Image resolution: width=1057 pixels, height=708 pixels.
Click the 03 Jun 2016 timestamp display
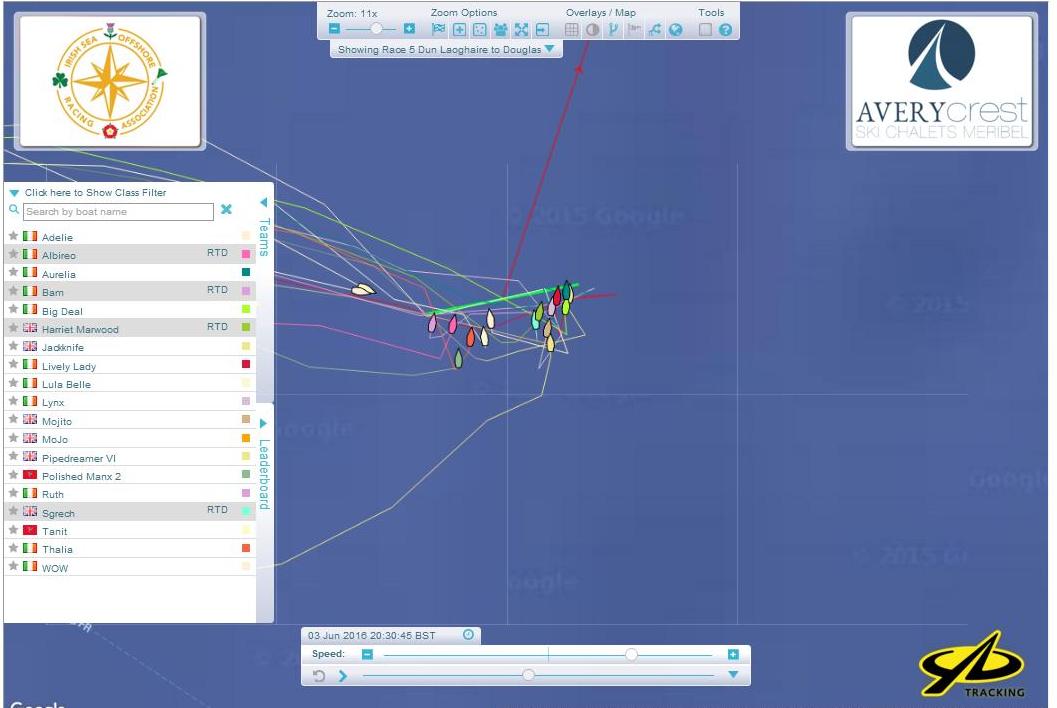tap(372, 635)
